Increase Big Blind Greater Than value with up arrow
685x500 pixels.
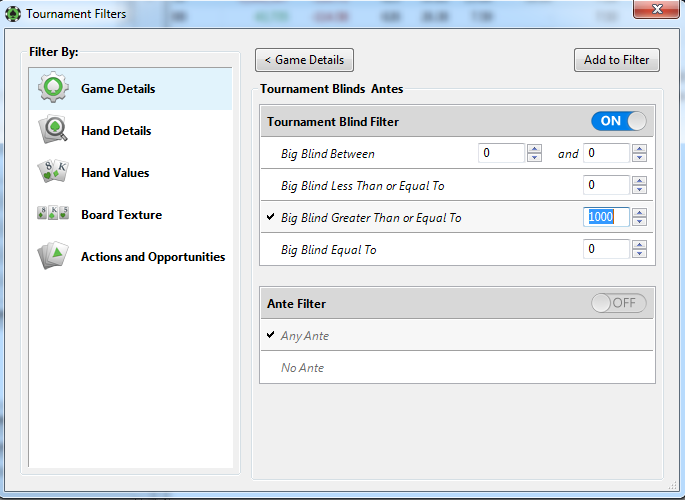(640, 213)
